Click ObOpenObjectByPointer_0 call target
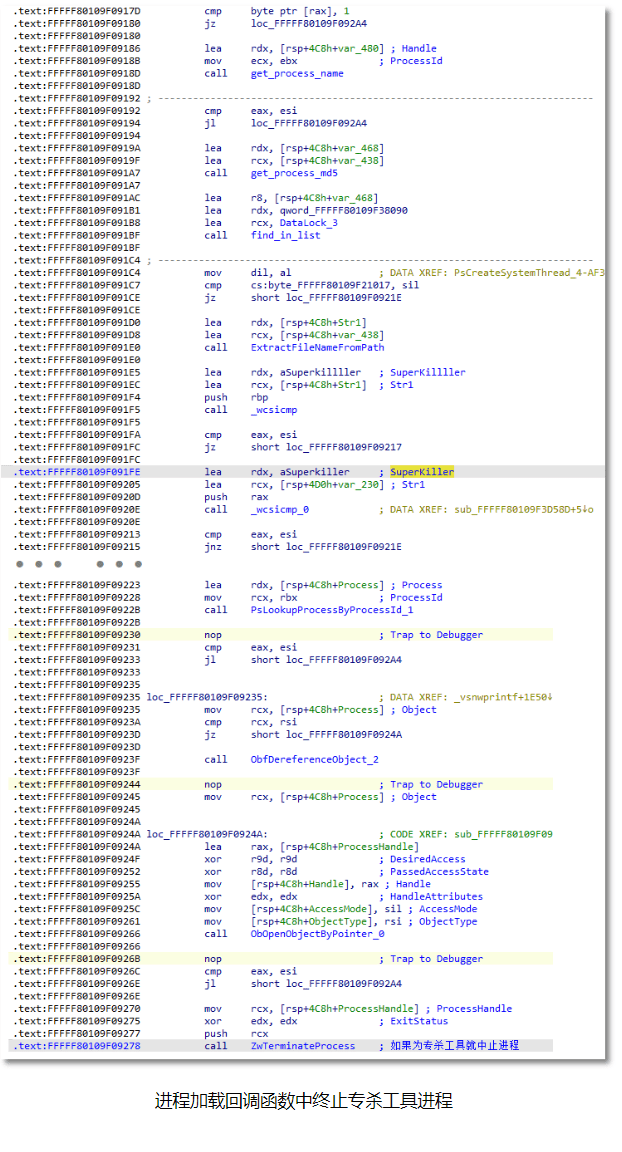 point(317,934)
